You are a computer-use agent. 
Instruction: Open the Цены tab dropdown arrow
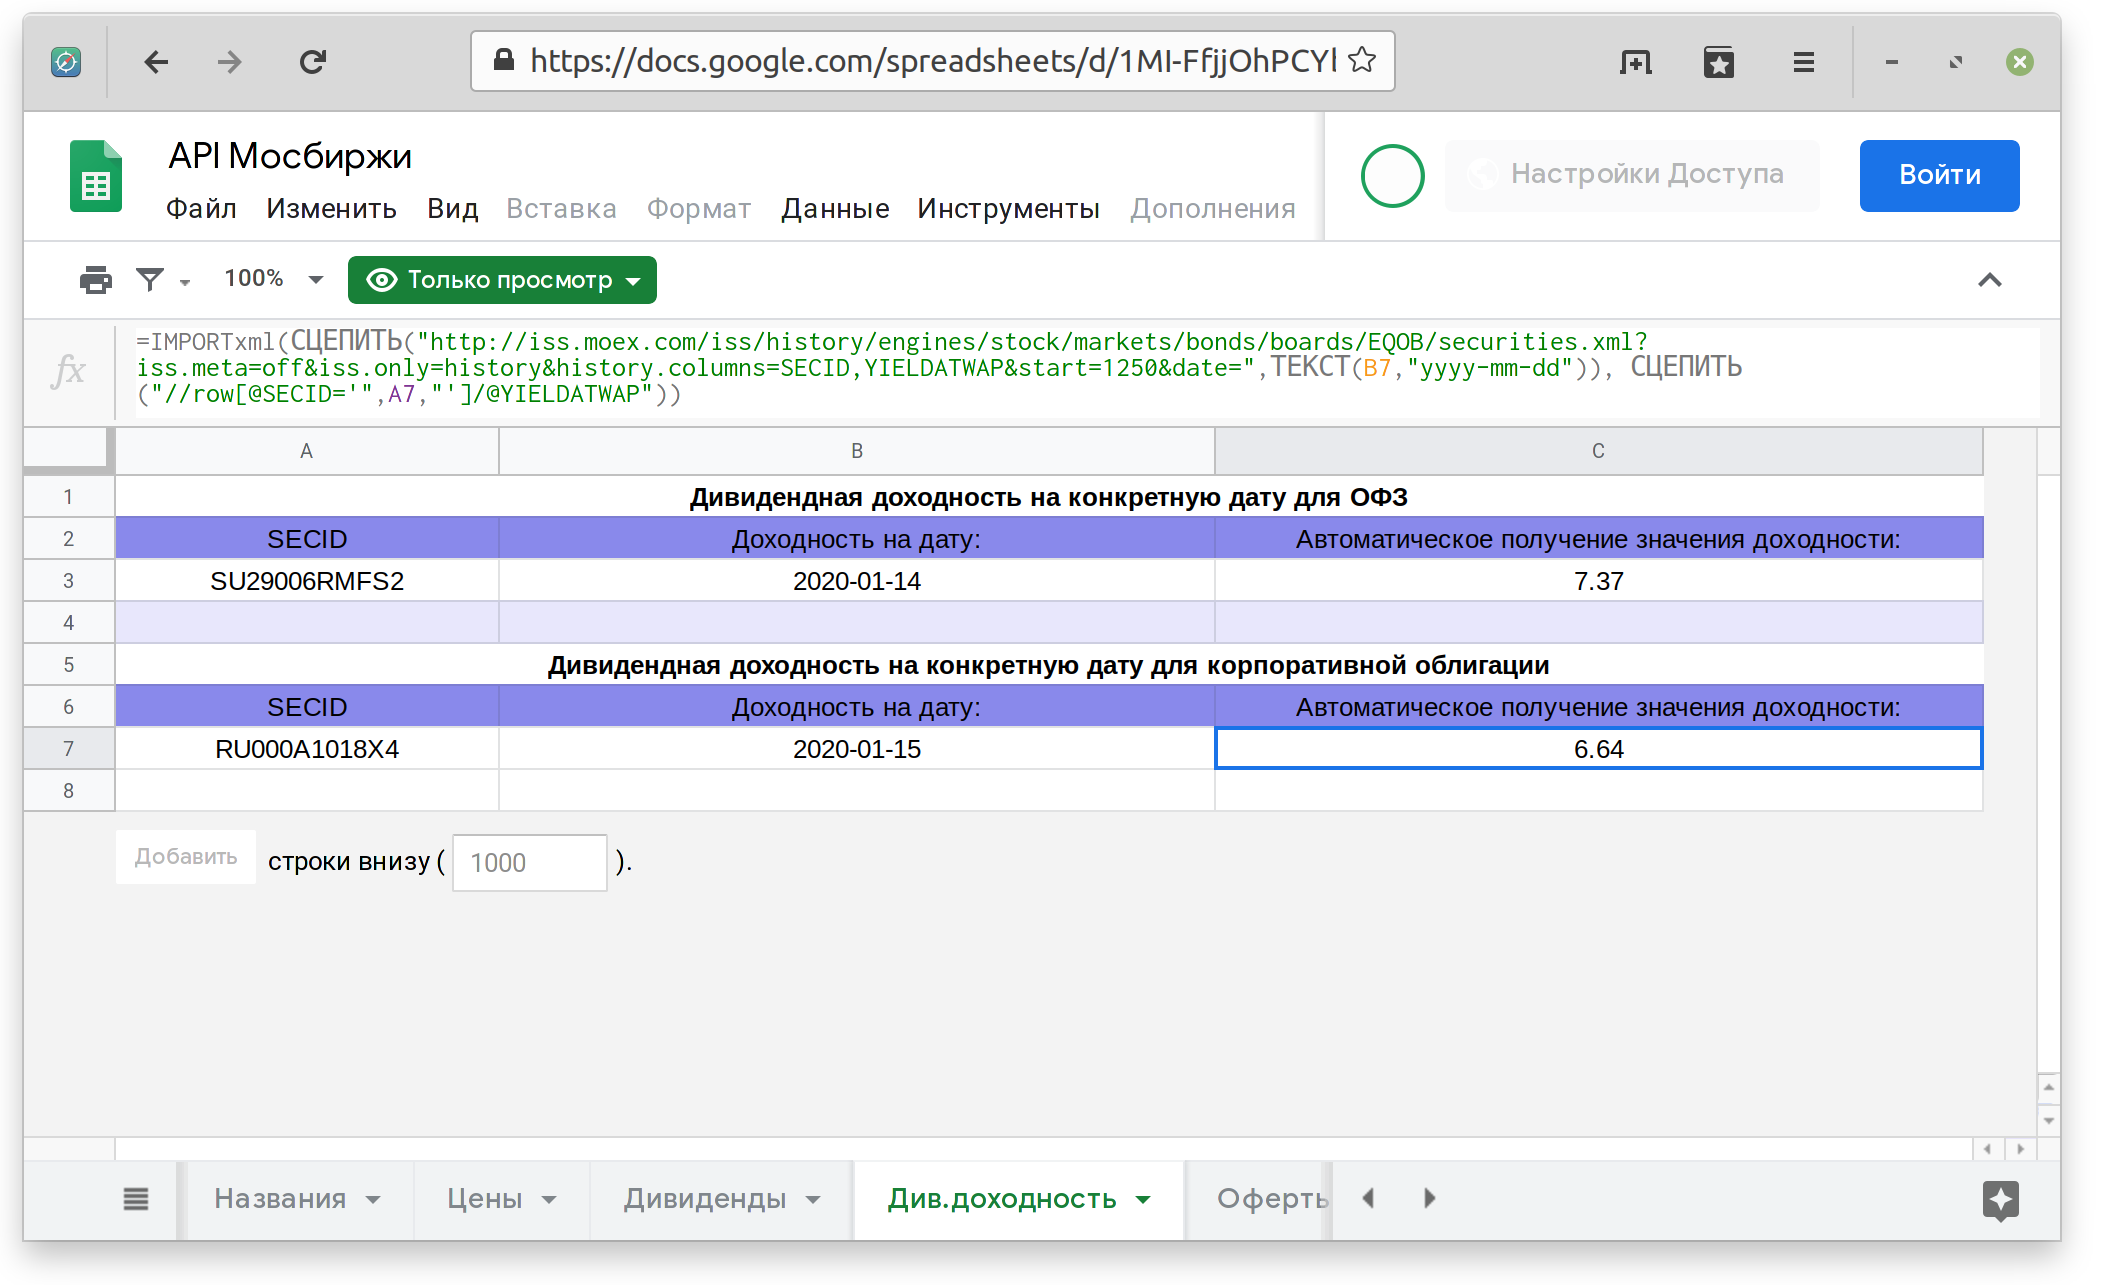point(549,1200)
